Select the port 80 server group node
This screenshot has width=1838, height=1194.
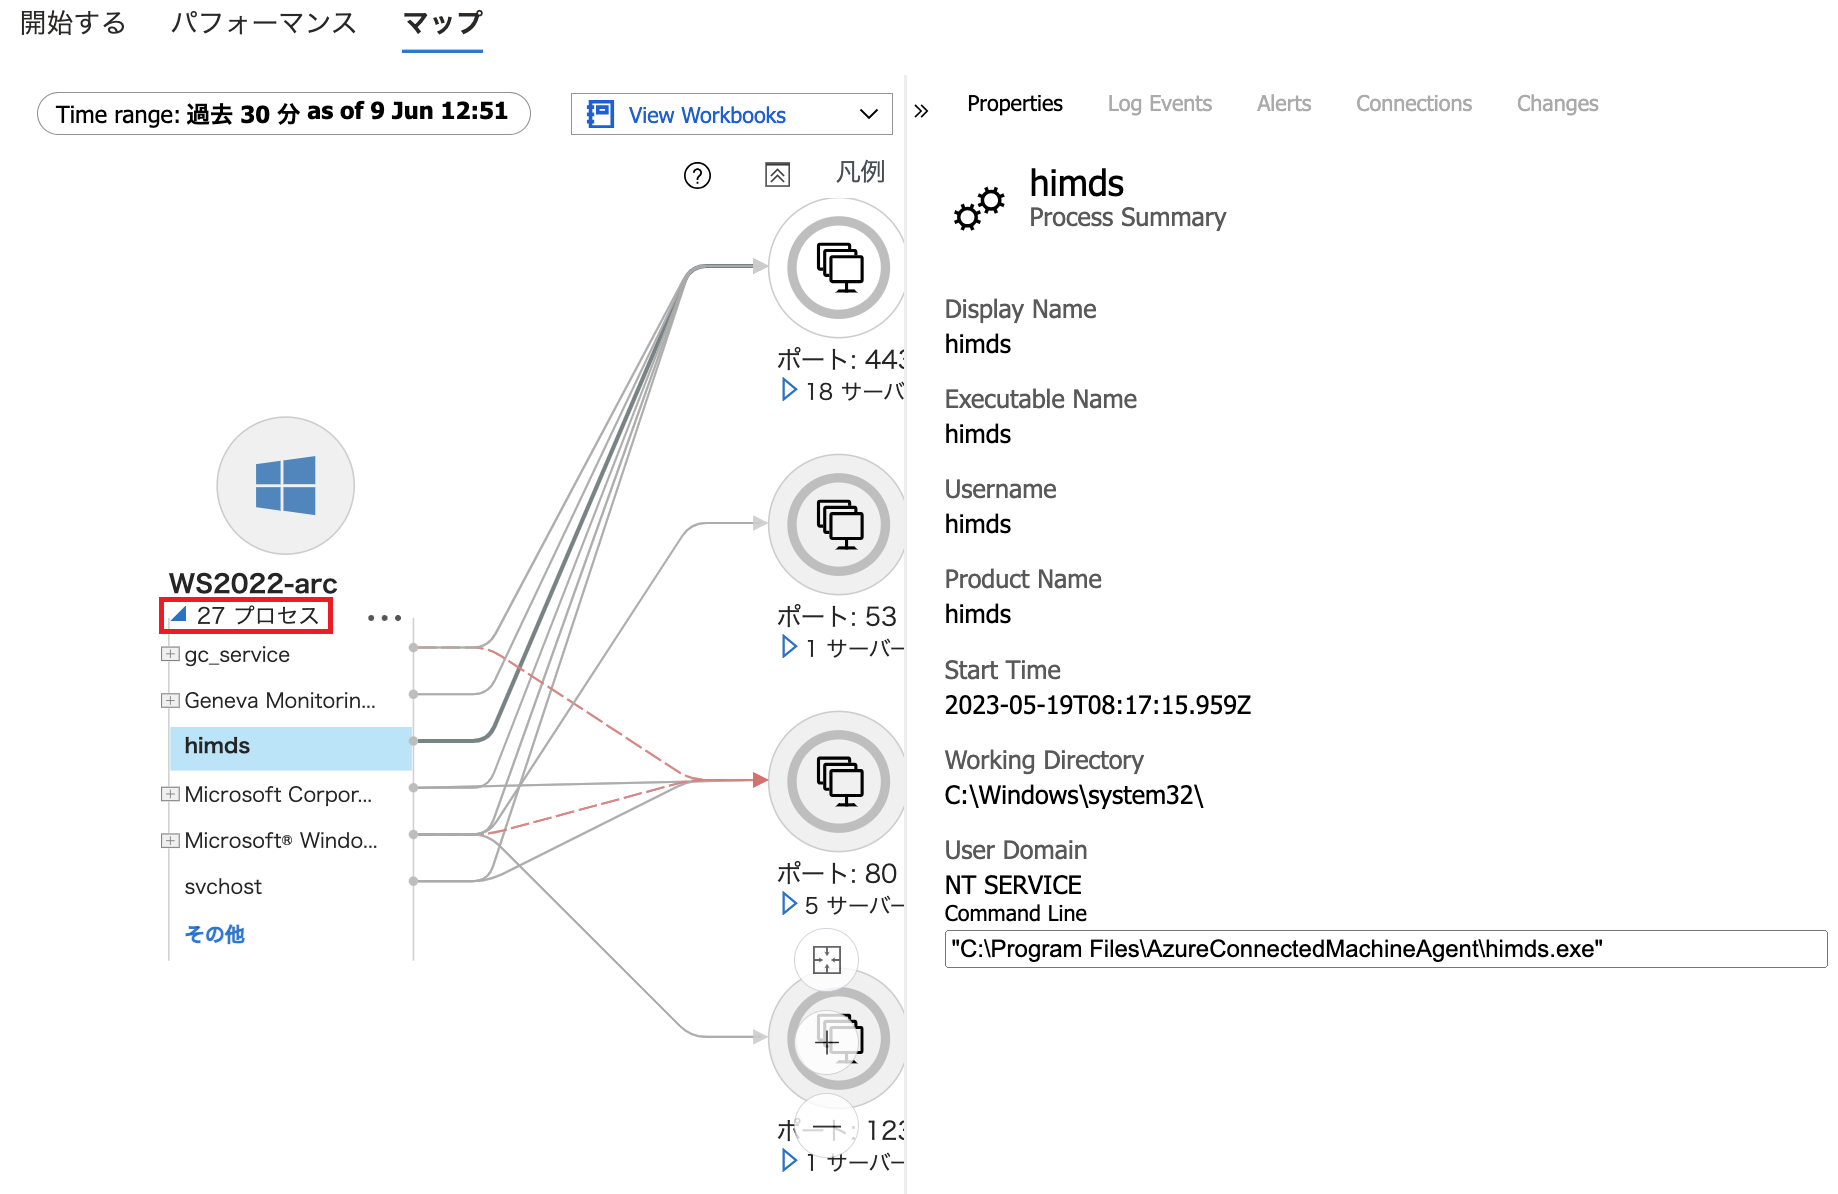point(838,781)
